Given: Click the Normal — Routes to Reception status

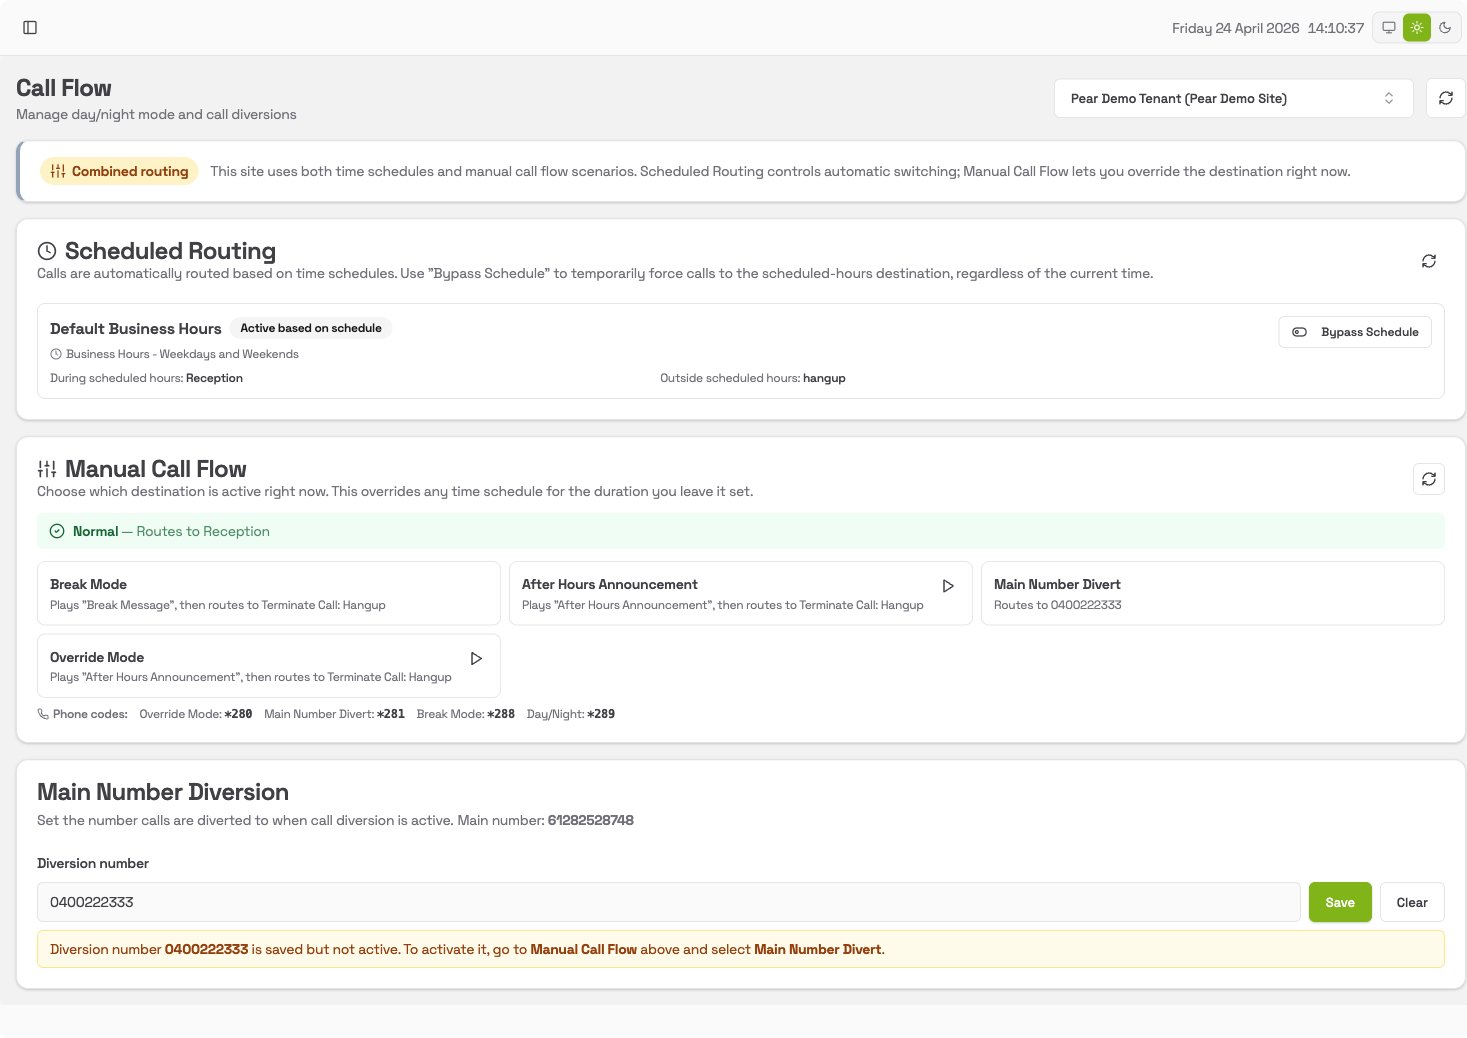Looking at the screenshot, I should [741, 531].
